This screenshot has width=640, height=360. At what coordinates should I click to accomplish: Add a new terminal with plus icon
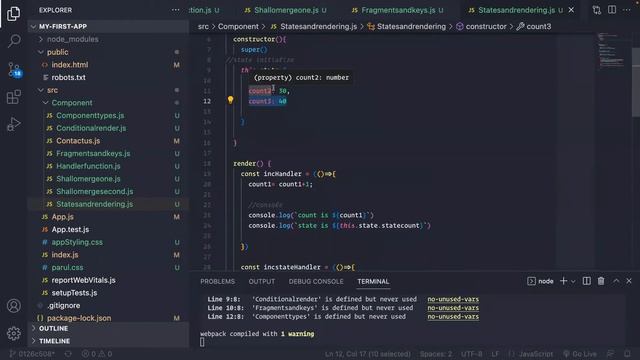pos(563,281)
